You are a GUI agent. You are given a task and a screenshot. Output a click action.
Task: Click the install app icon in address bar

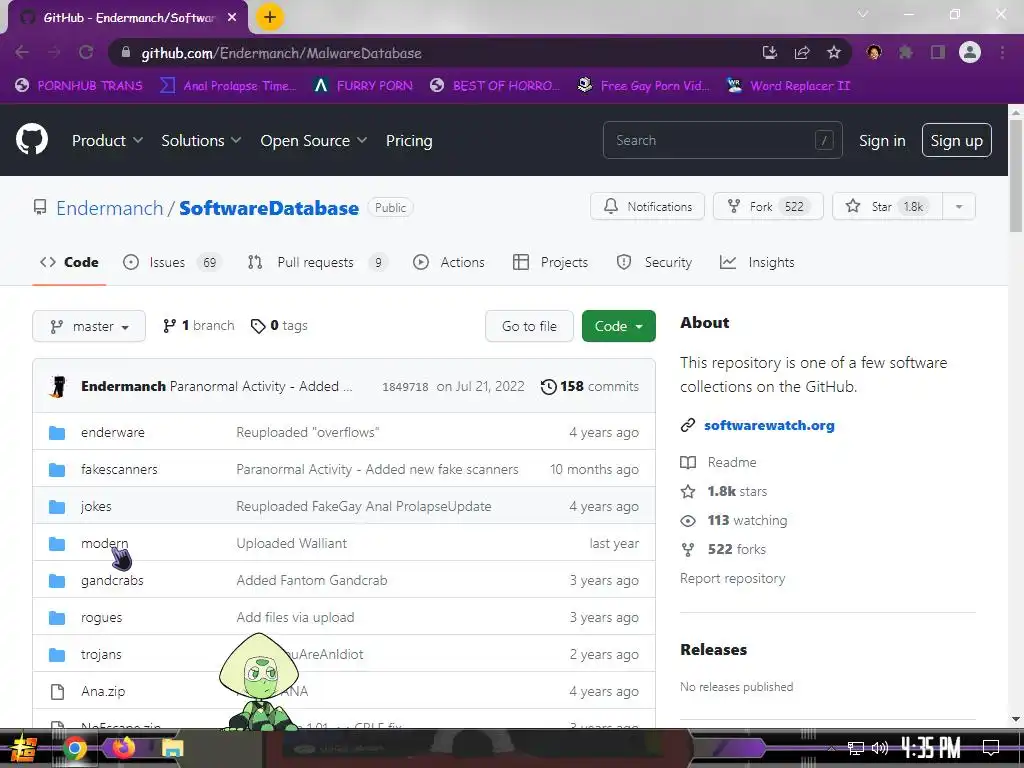click(770, 52)
